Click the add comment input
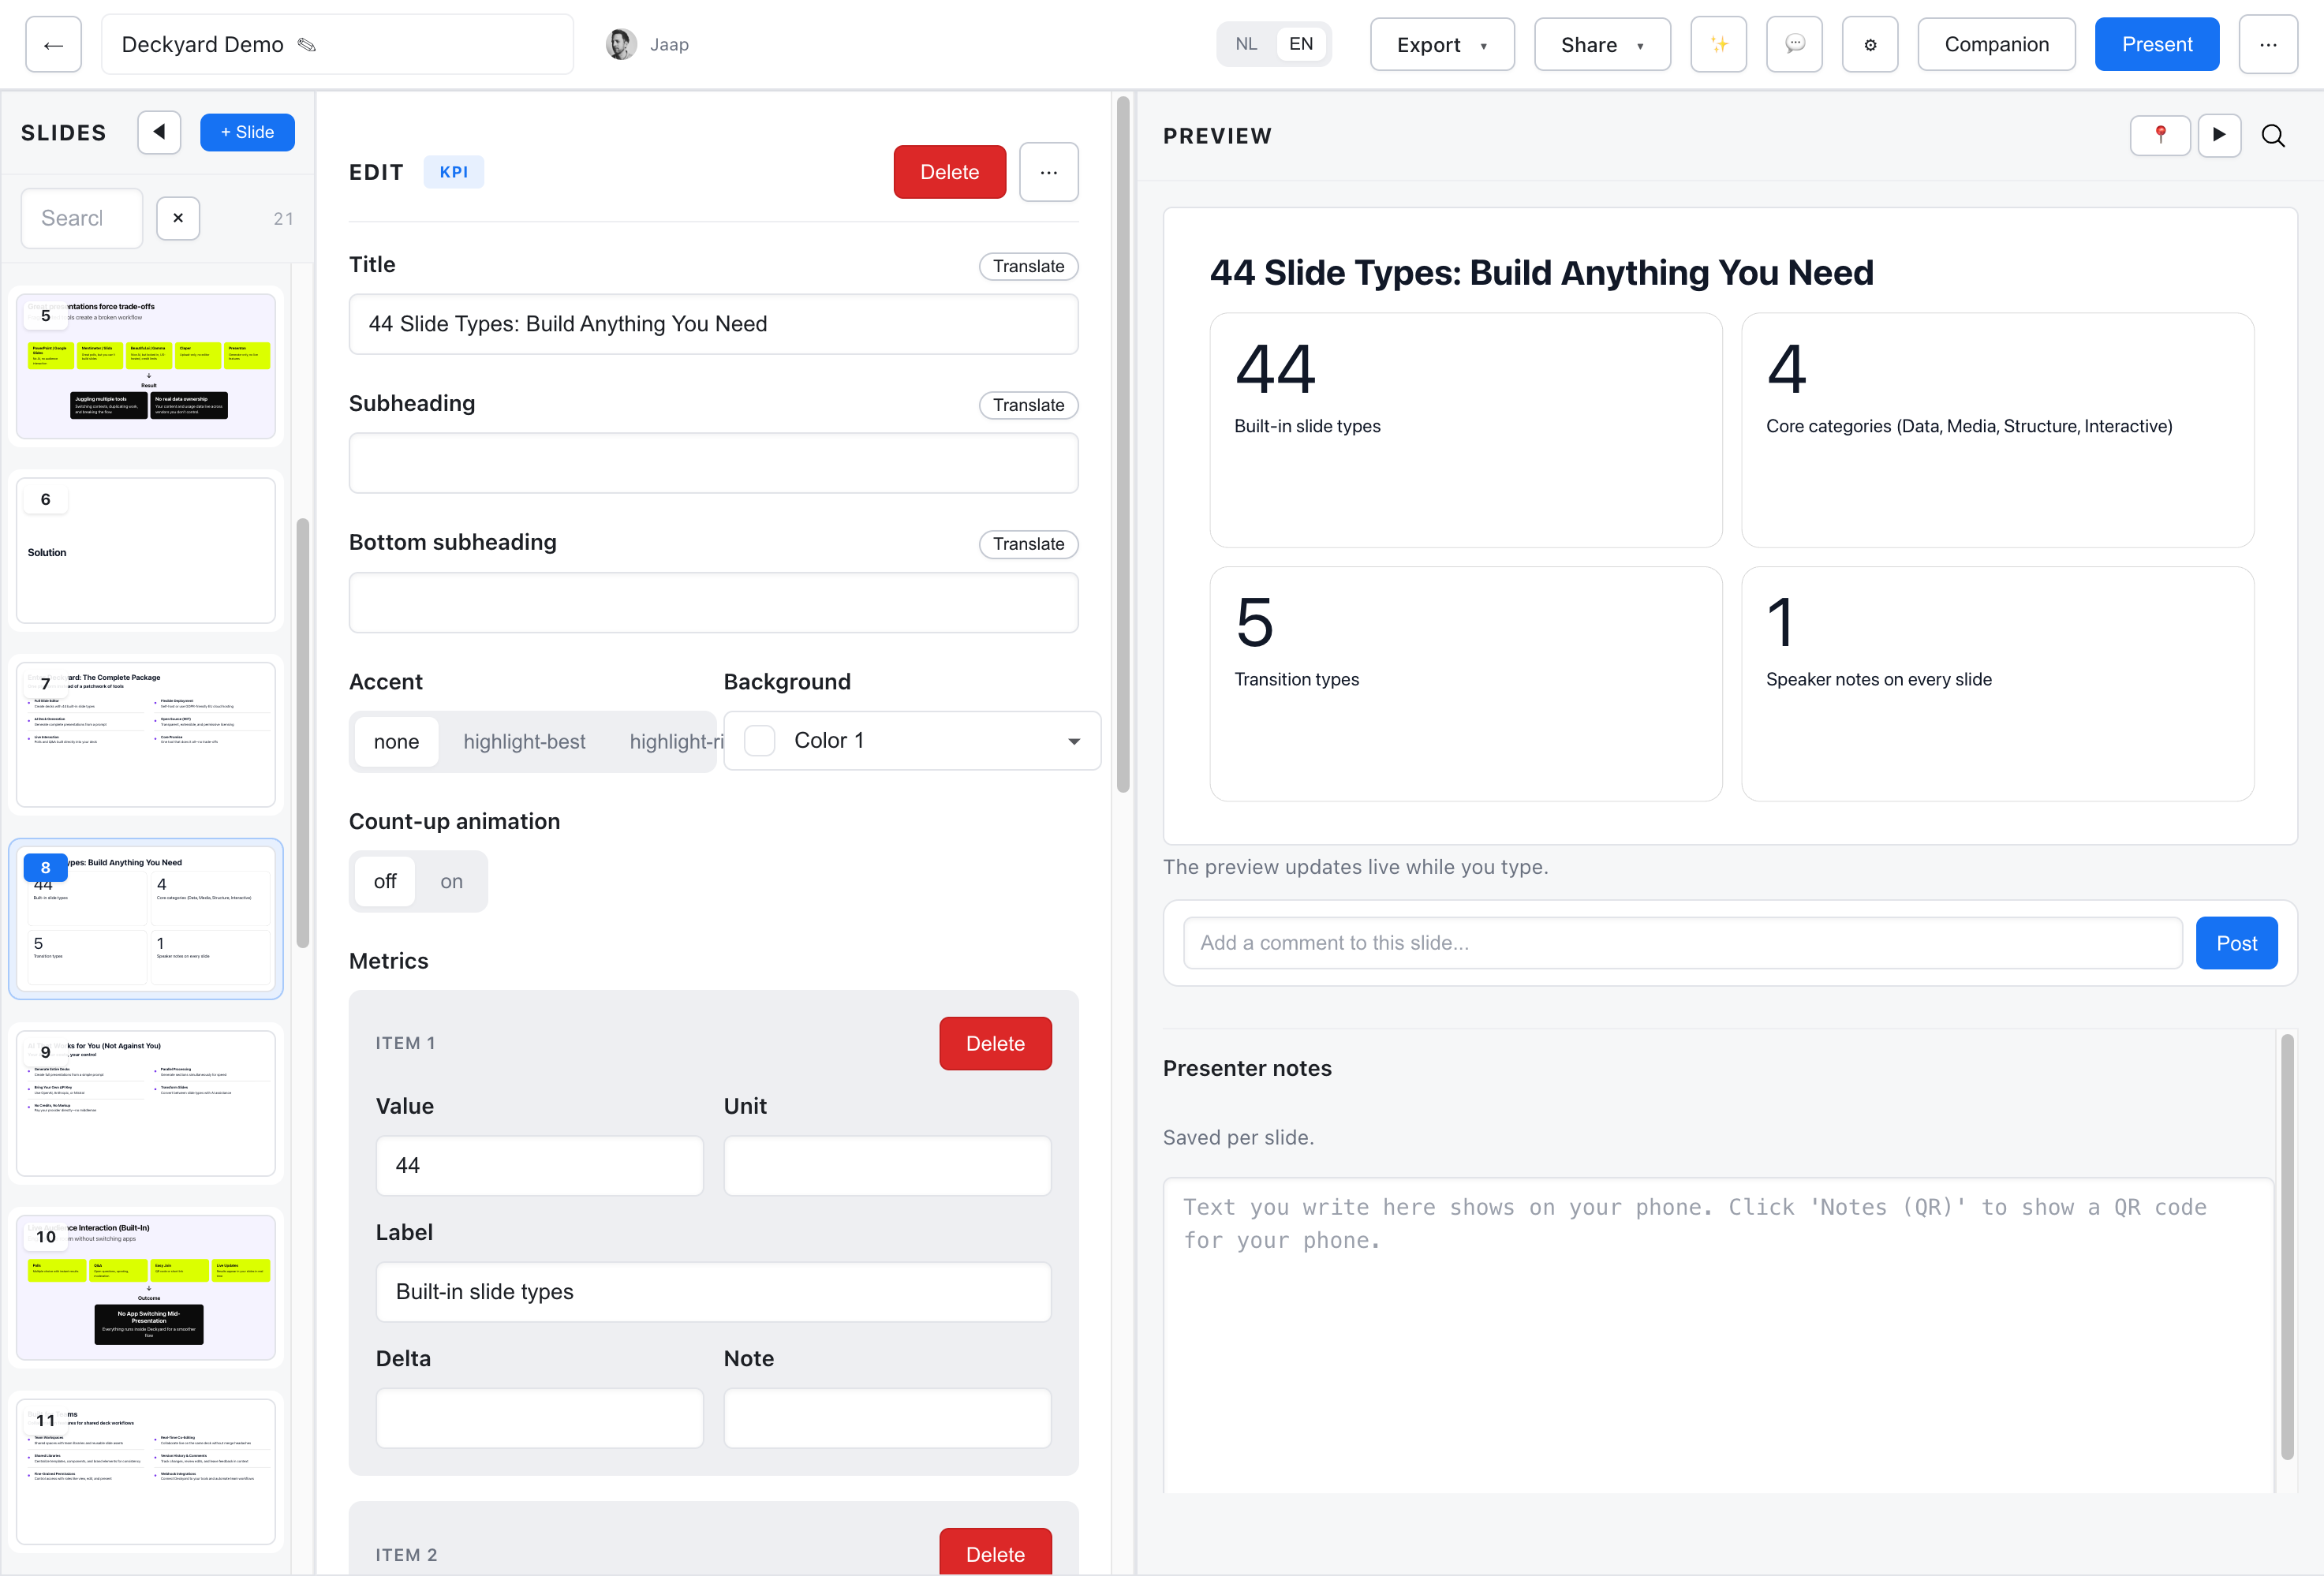The height and width of the screenshot is (1576, 2324). tap(1682, 943)
